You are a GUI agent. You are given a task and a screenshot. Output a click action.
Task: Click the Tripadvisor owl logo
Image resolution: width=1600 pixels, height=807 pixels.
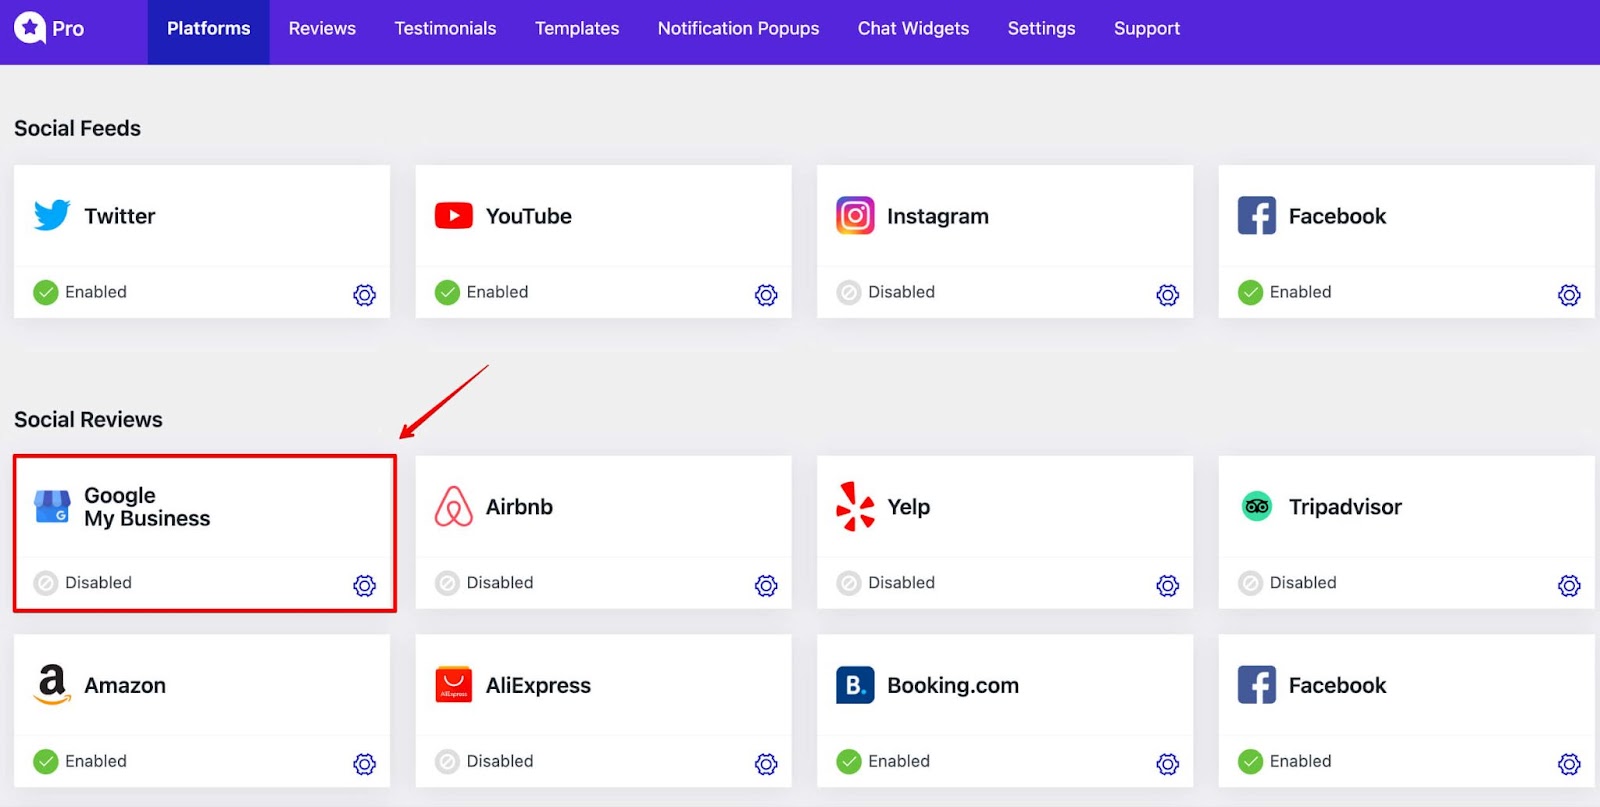pos(1257,506)
